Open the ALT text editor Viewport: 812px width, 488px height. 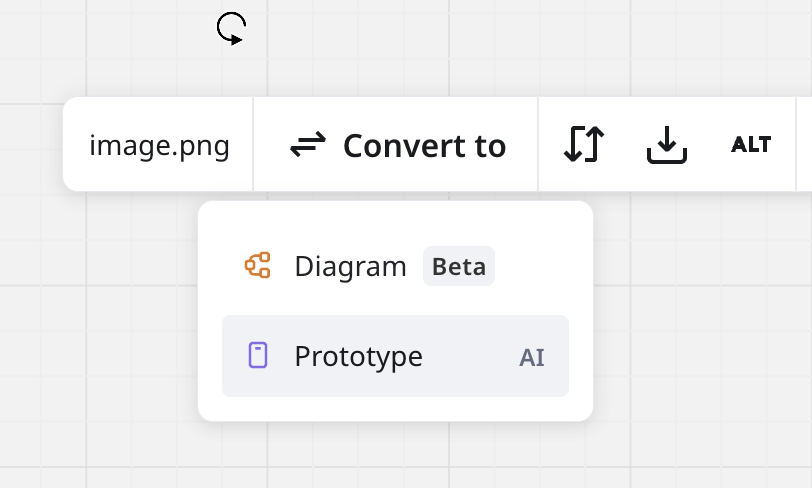point(751,145)
